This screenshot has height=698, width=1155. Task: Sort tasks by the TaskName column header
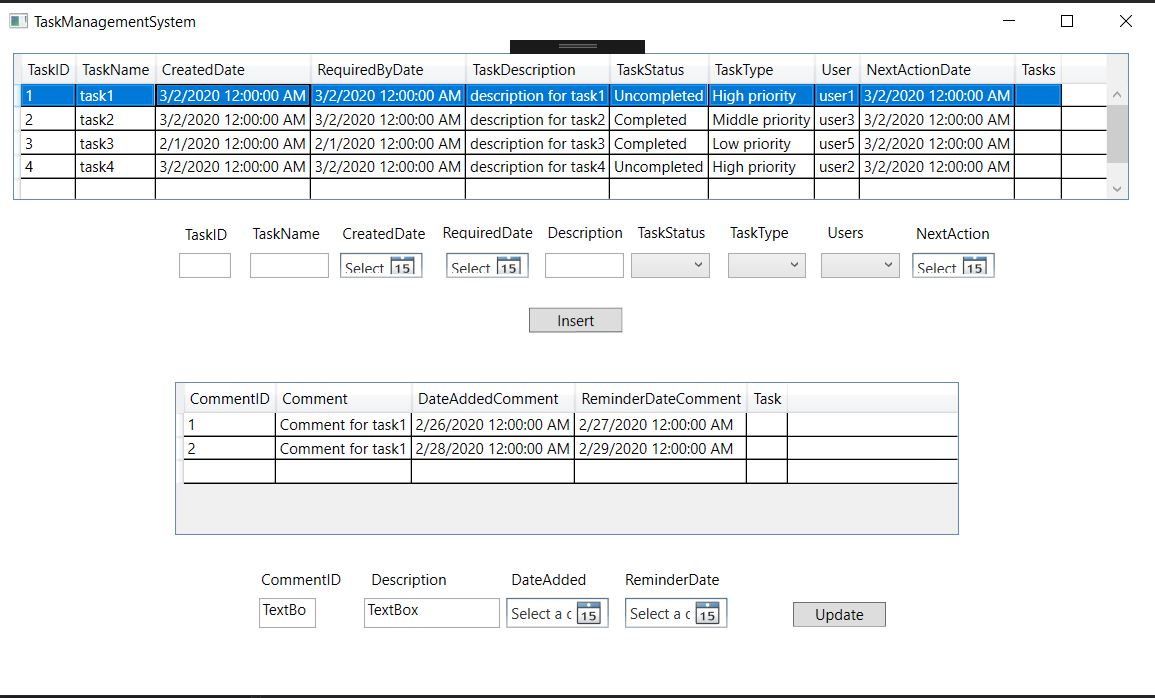coord(115,69)
